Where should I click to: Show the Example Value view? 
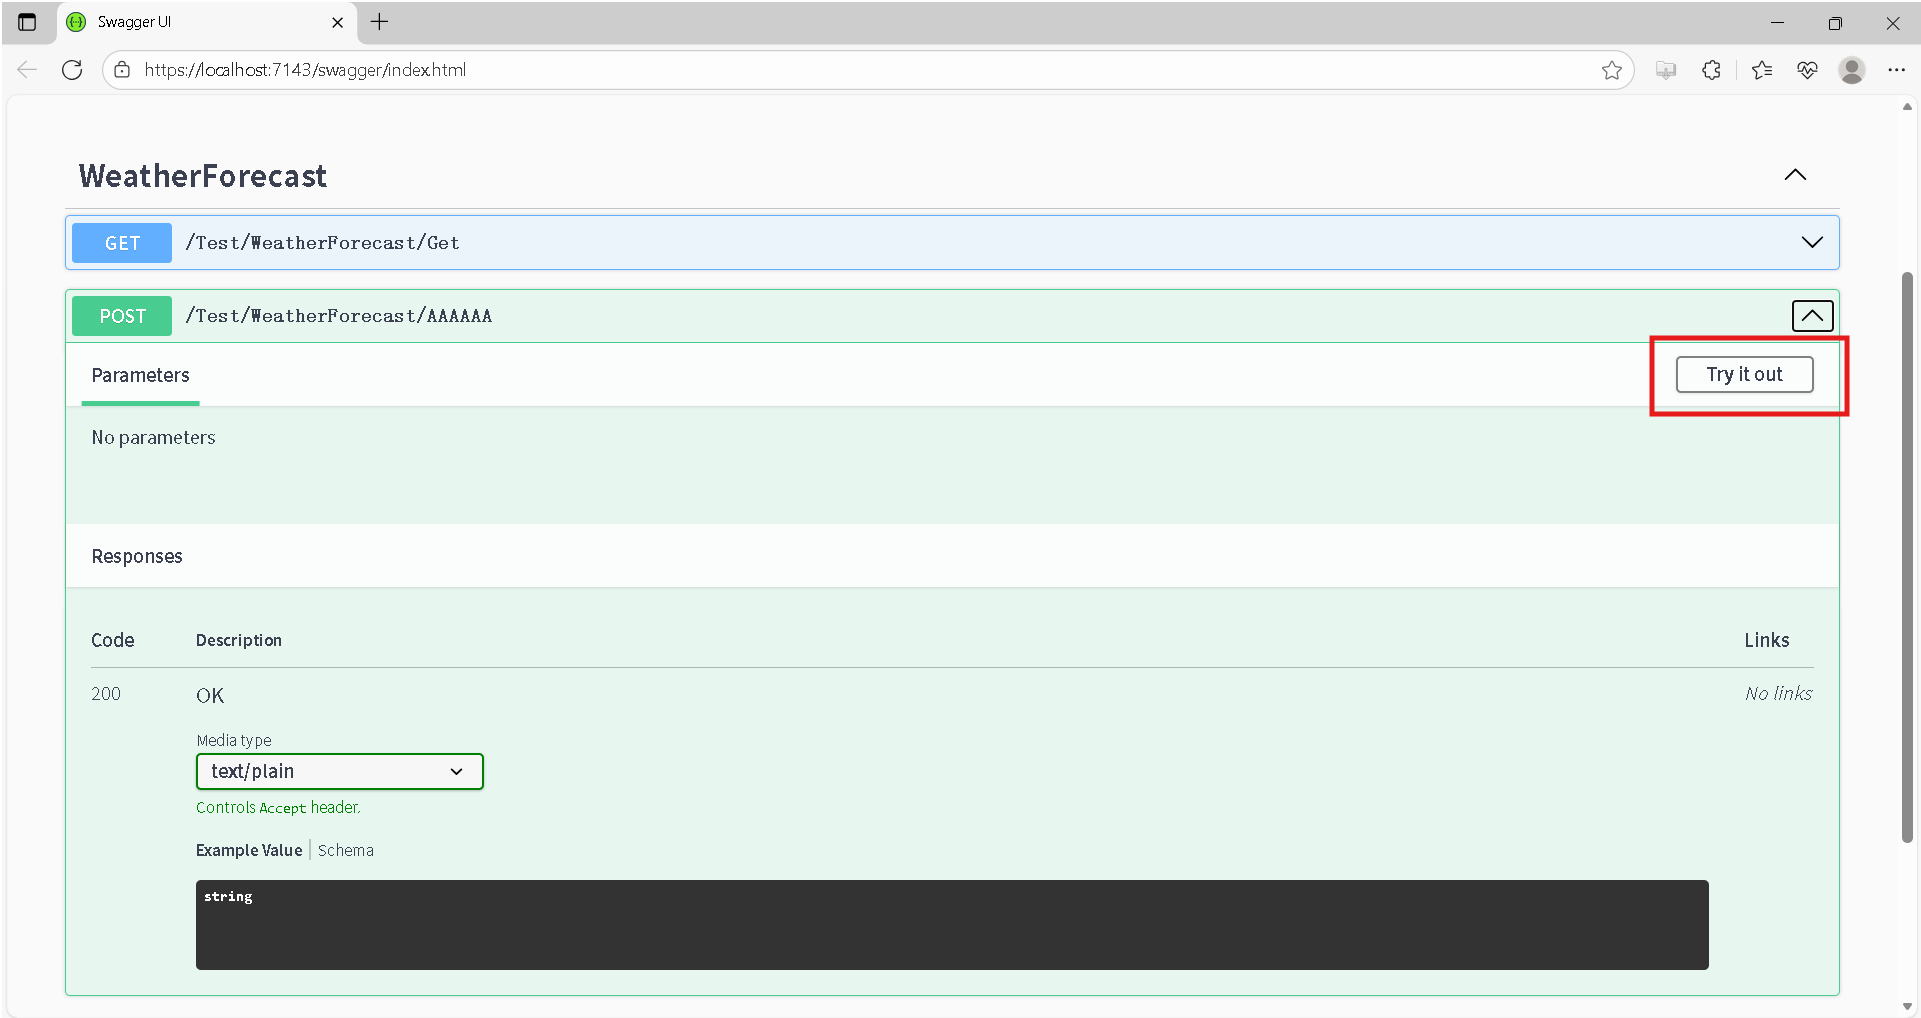pyautogui.click(x=249, y=850)
